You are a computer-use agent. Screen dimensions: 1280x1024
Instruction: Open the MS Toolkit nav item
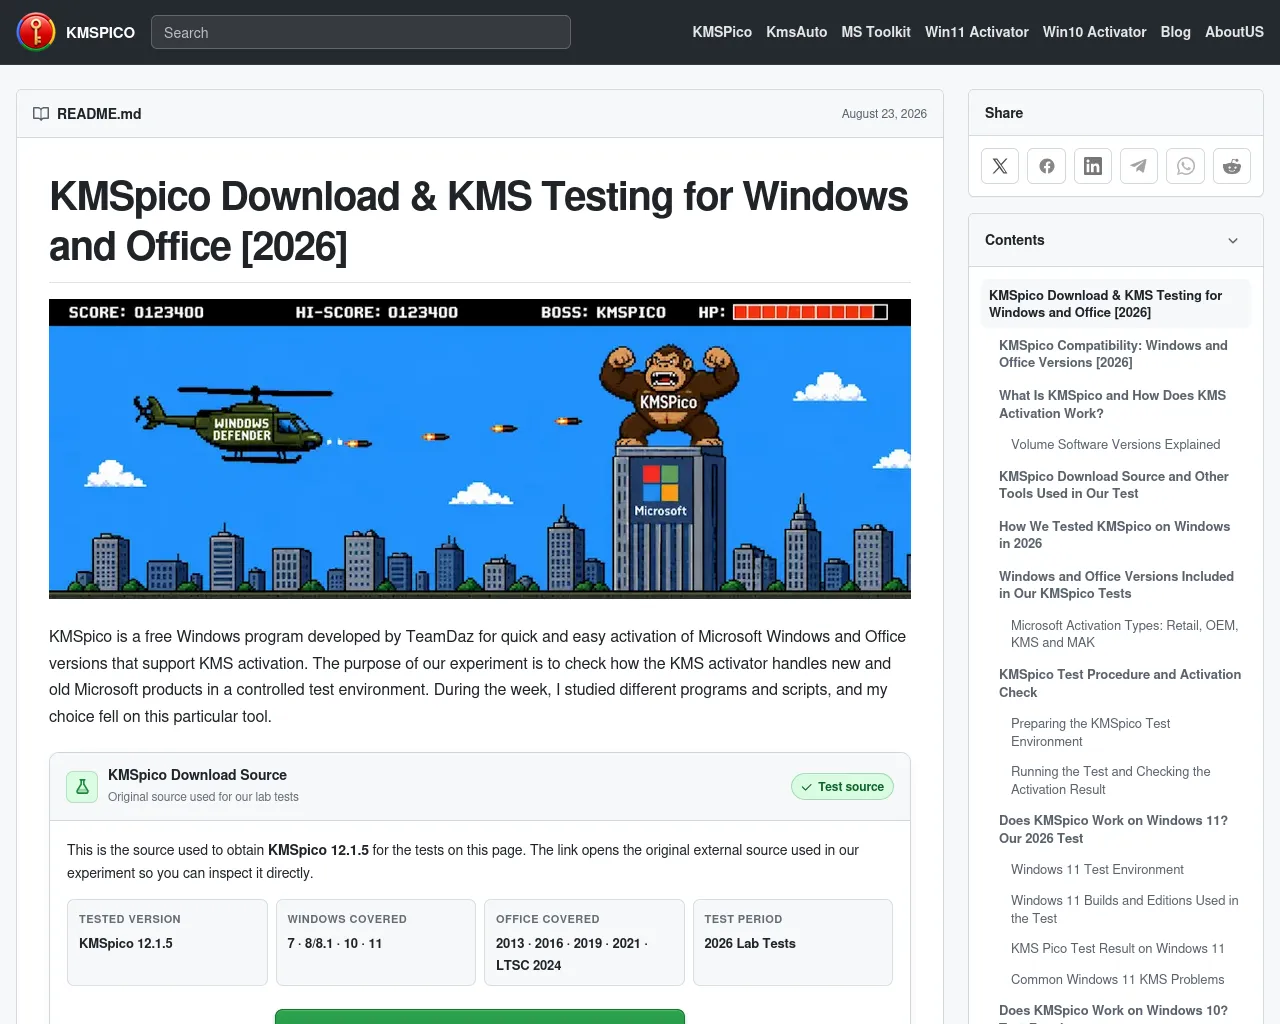point(876,32)
